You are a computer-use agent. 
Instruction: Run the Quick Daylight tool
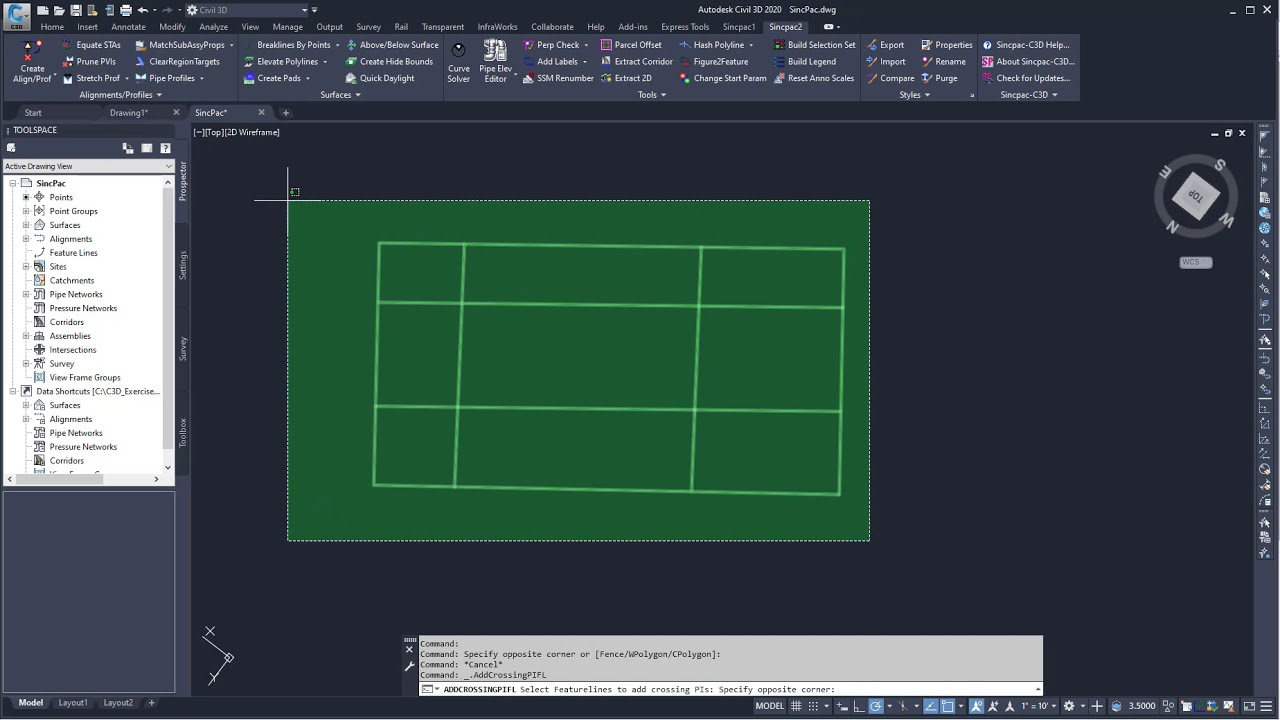380,78
